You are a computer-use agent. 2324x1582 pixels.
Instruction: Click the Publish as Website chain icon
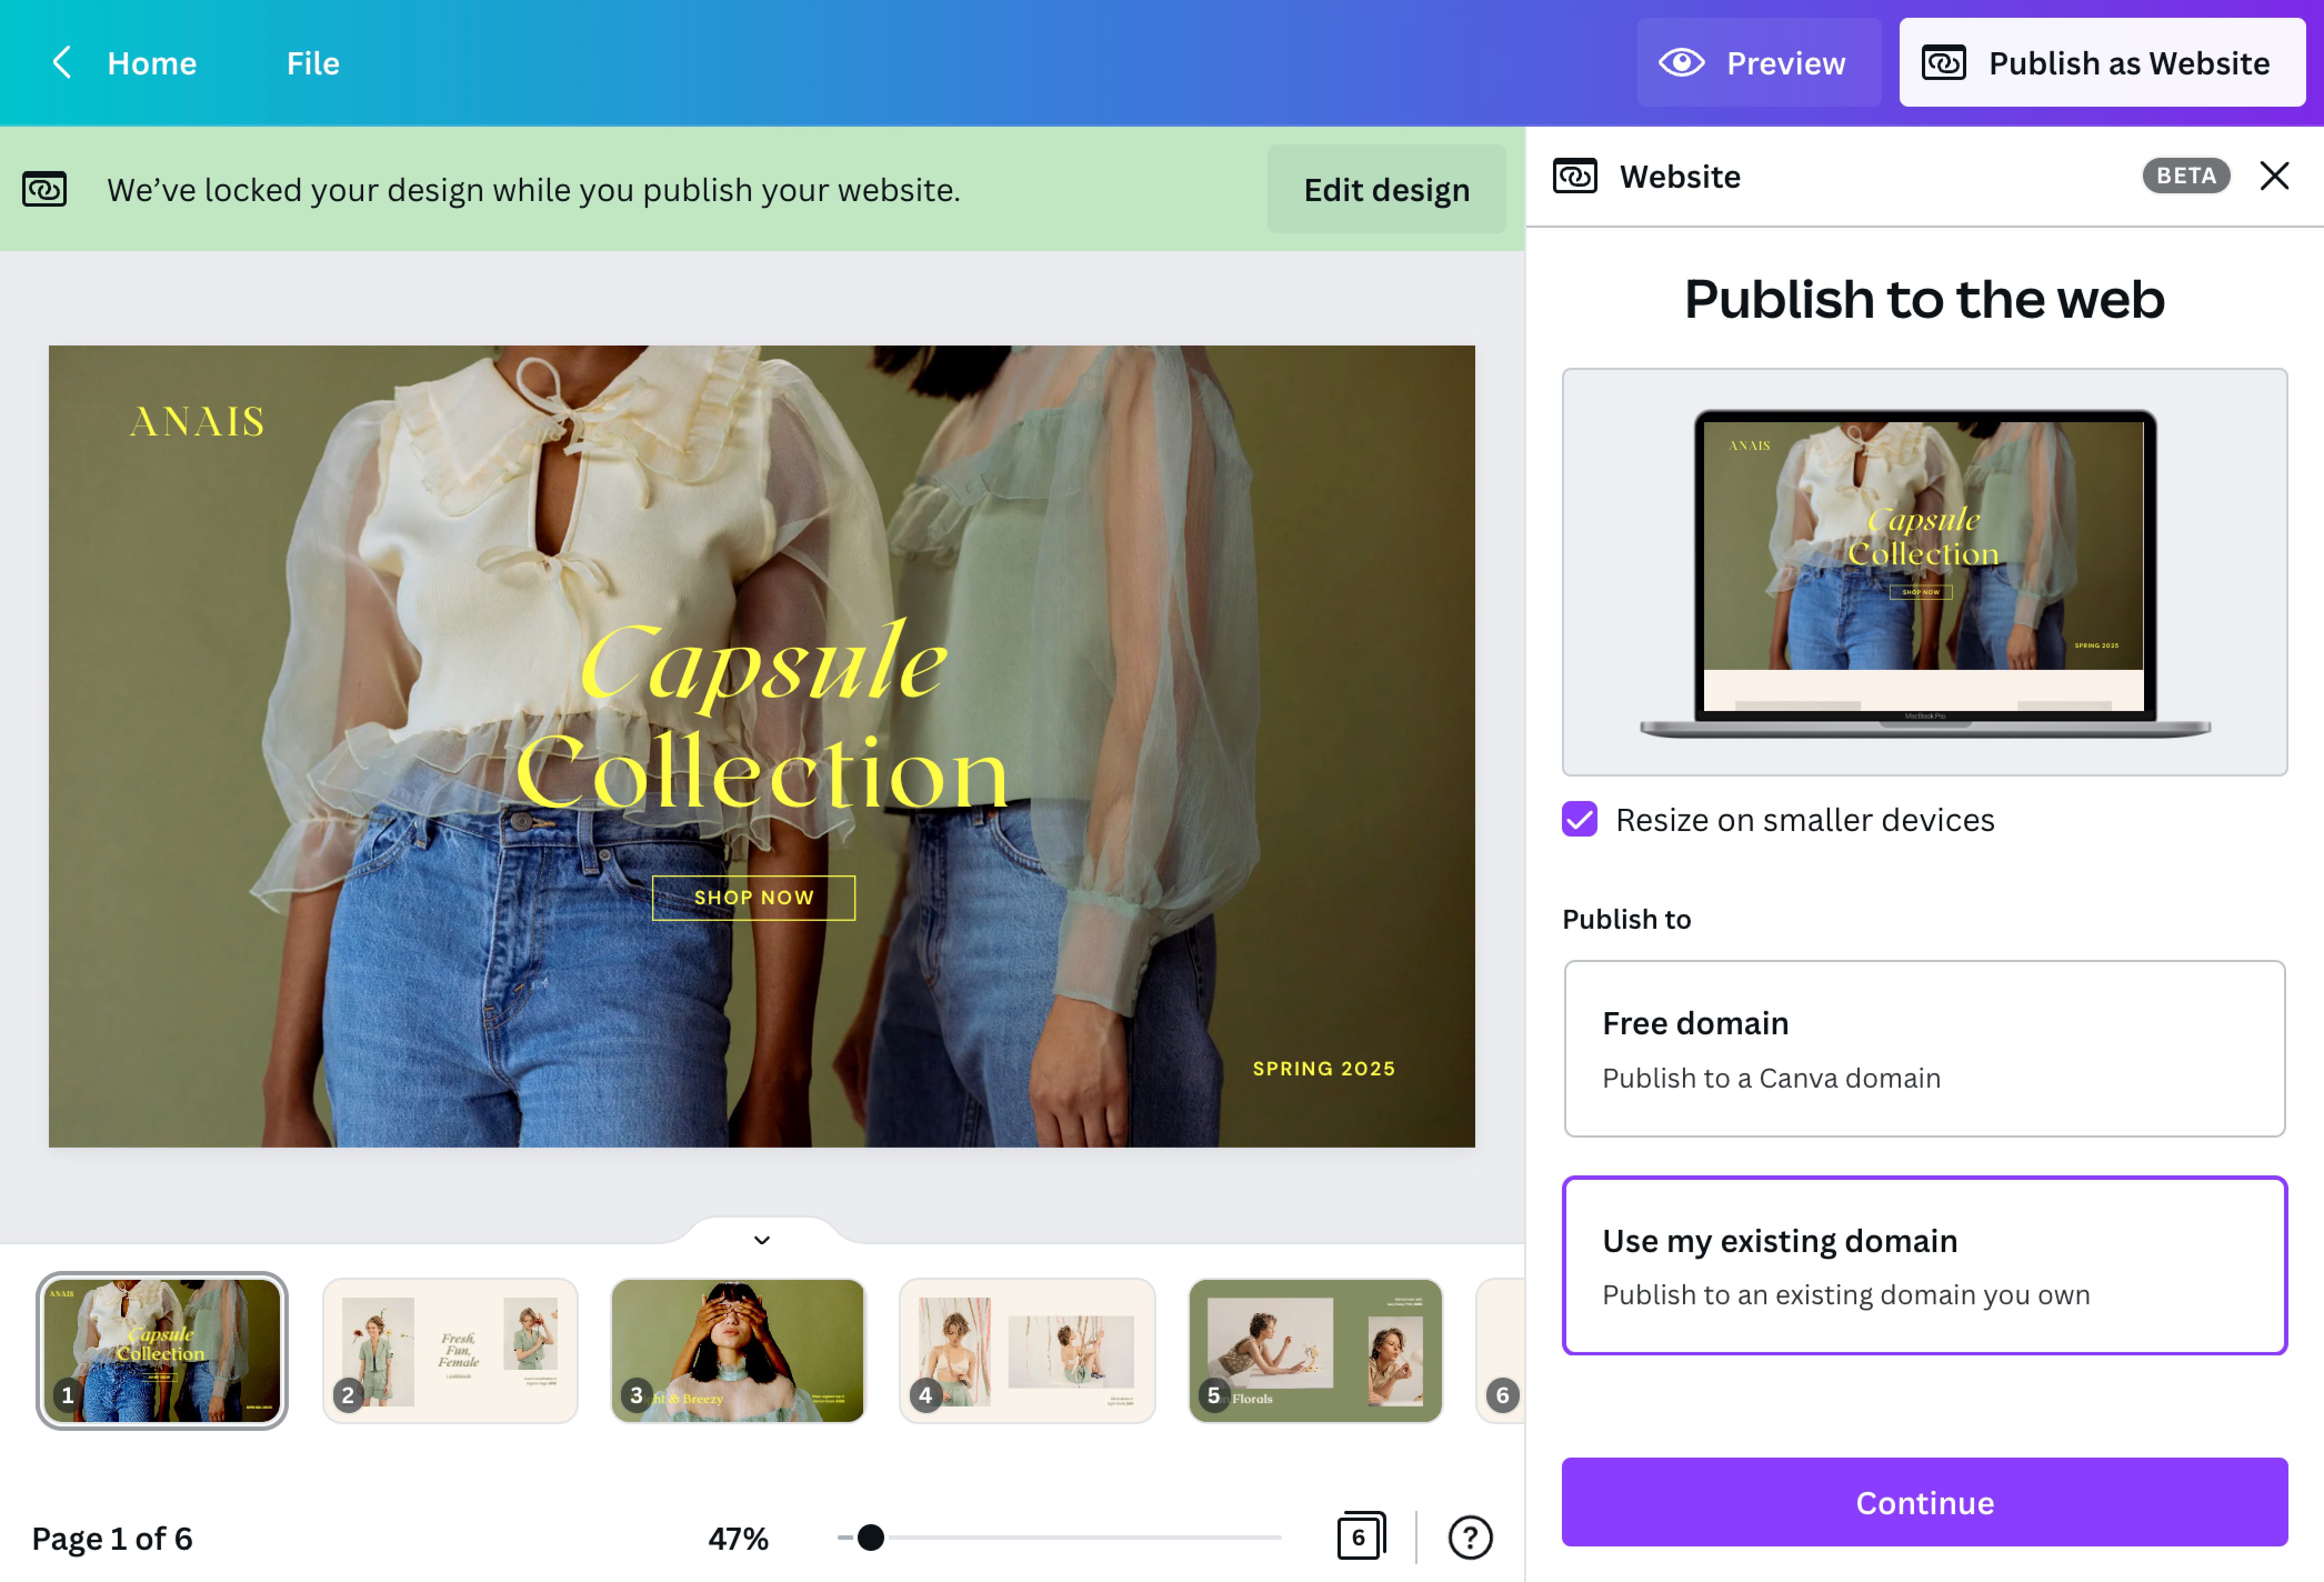[1944, 63]
